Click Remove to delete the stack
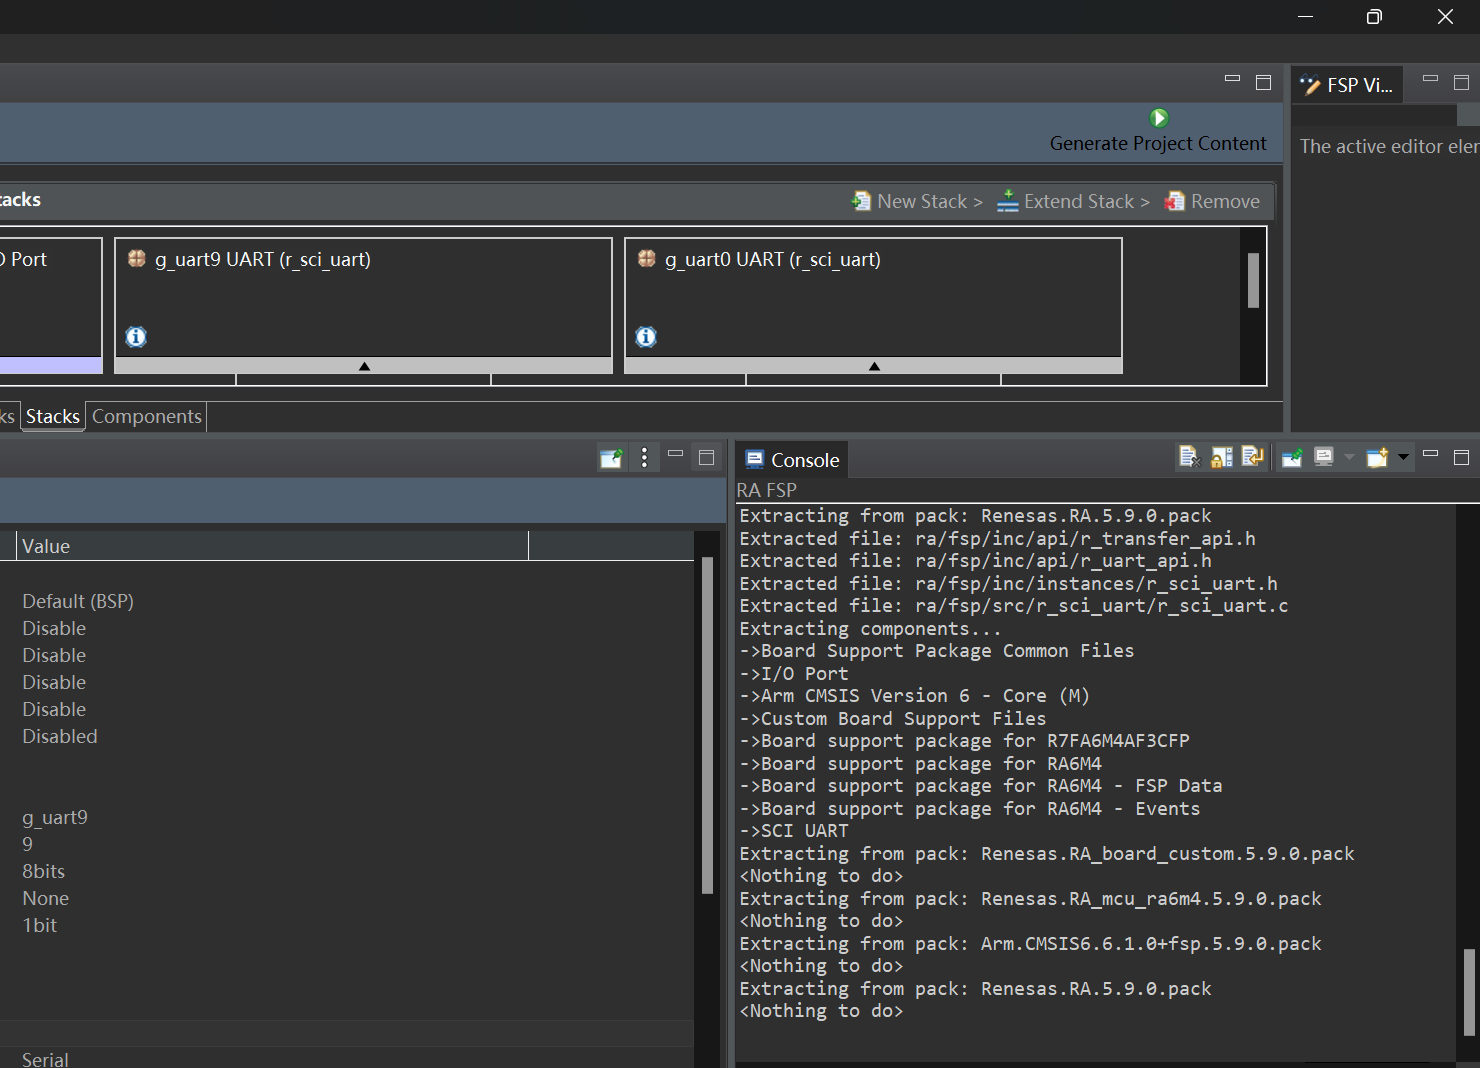 pyautogui.click(x=1212, y=201)
